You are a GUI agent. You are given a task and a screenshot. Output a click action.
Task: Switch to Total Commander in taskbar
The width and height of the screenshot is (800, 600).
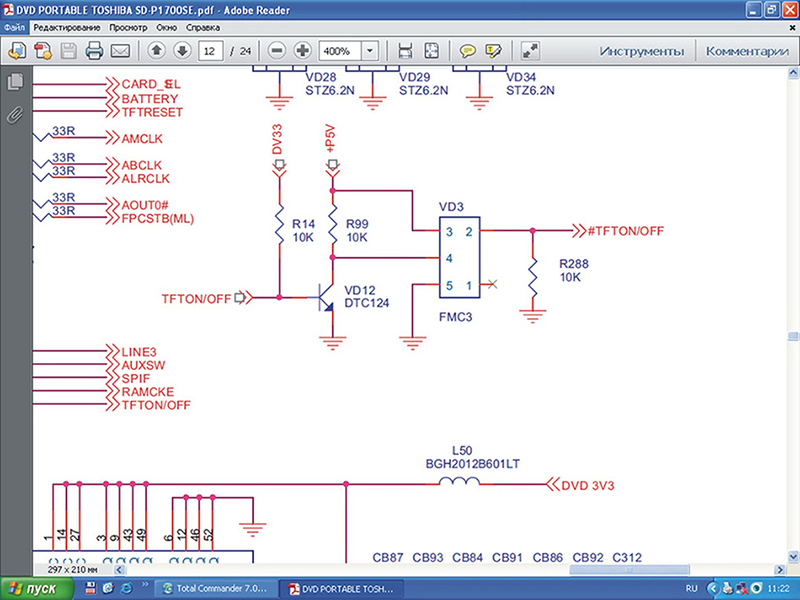(x=214, y=588)
